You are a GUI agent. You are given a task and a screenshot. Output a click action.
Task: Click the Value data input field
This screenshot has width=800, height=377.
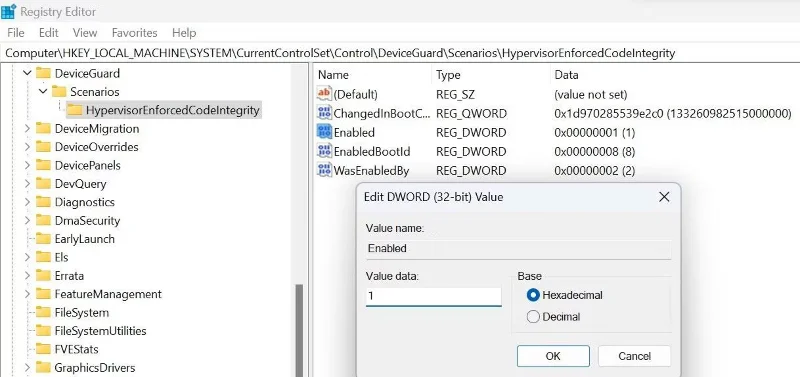(x=434, y=296)
